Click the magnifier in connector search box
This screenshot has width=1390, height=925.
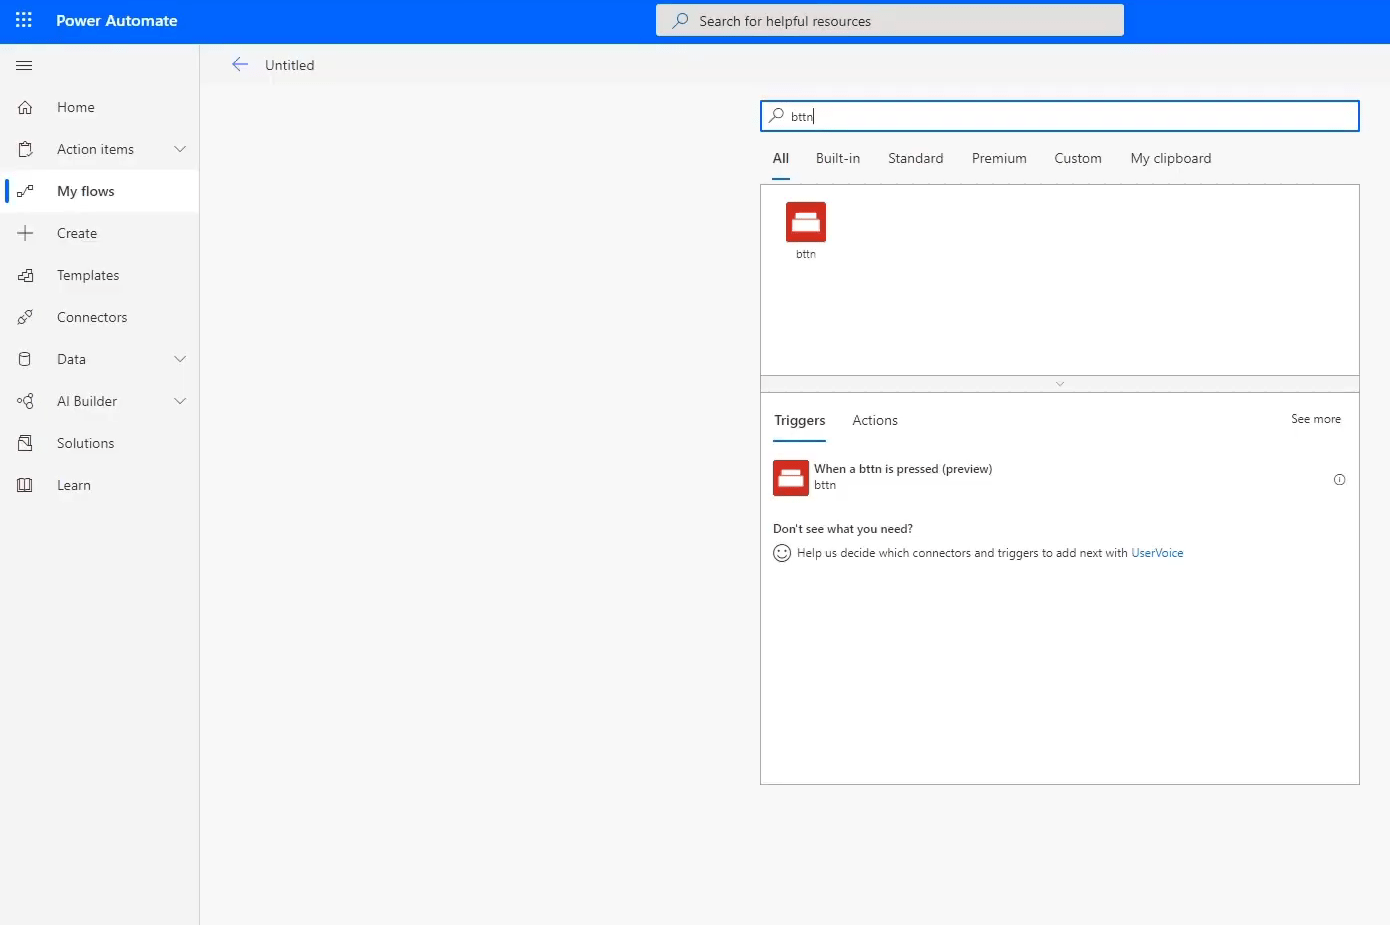(776, 116)
